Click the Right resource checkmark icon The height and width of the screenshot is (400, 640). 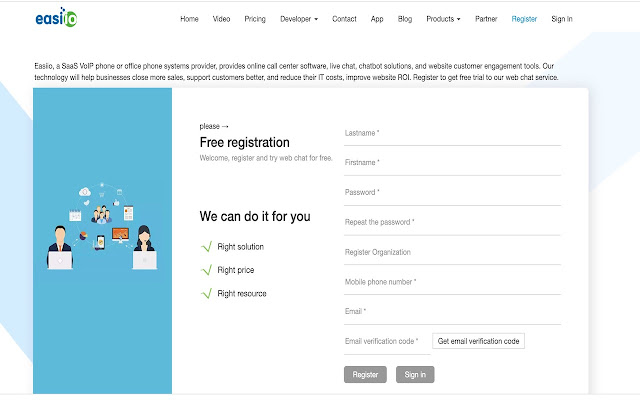coord(207,293)
